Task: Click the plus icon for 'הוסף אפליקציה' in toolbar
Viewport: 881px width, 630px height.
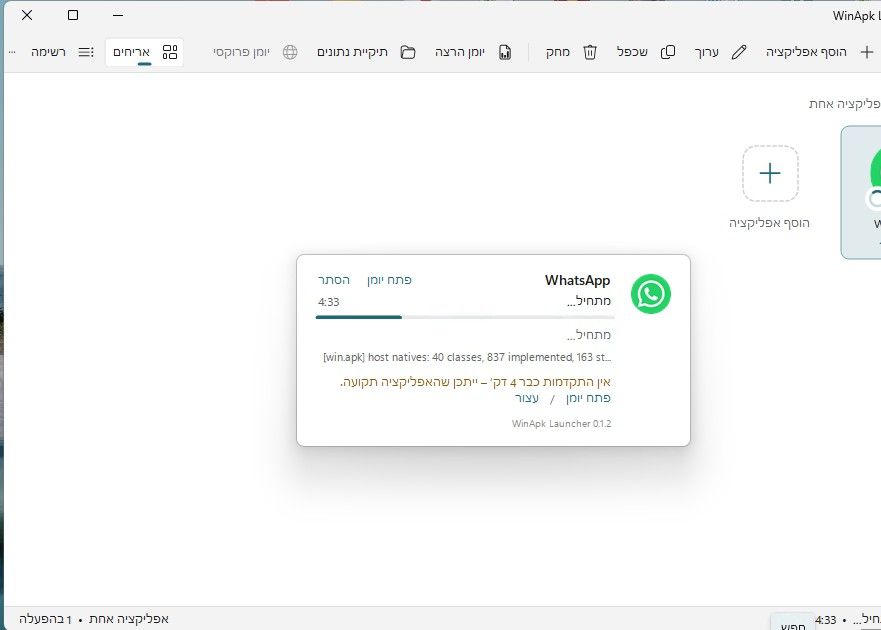Action: (x=866, y=52)
